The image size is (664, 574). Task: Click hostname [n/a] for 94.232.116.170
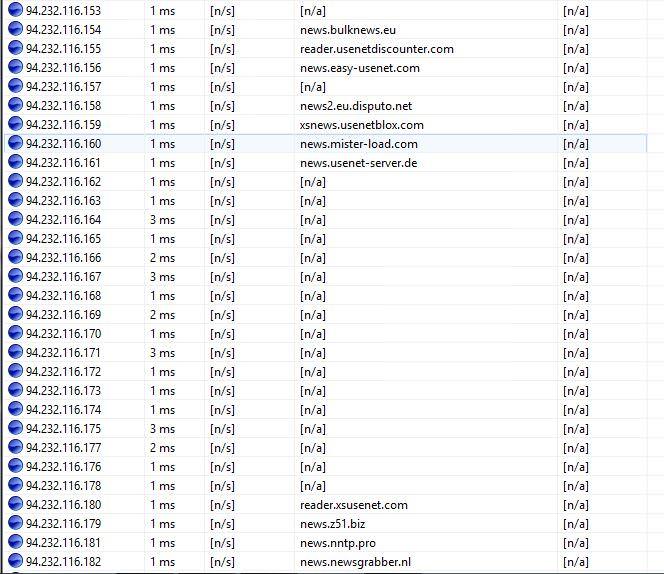(313, 334)
